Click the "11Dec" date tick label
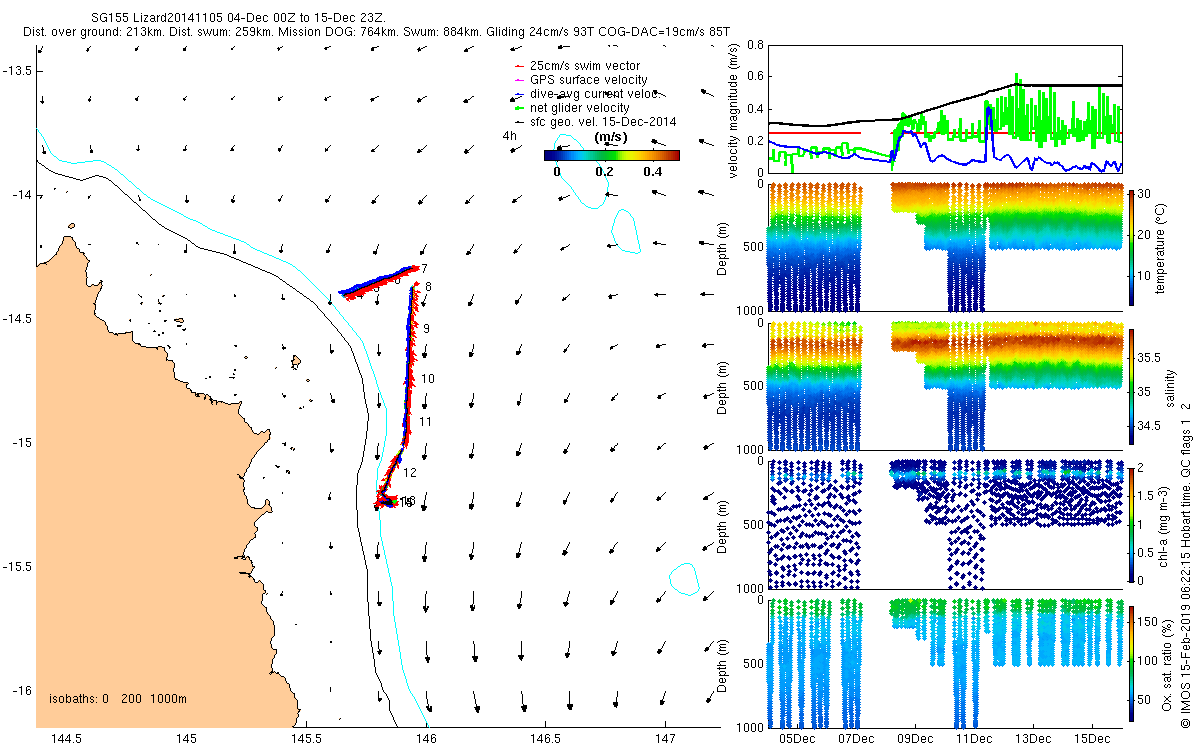Viewport: 1200px width, 750px height. pyautogui.click(x=974, y=739)
